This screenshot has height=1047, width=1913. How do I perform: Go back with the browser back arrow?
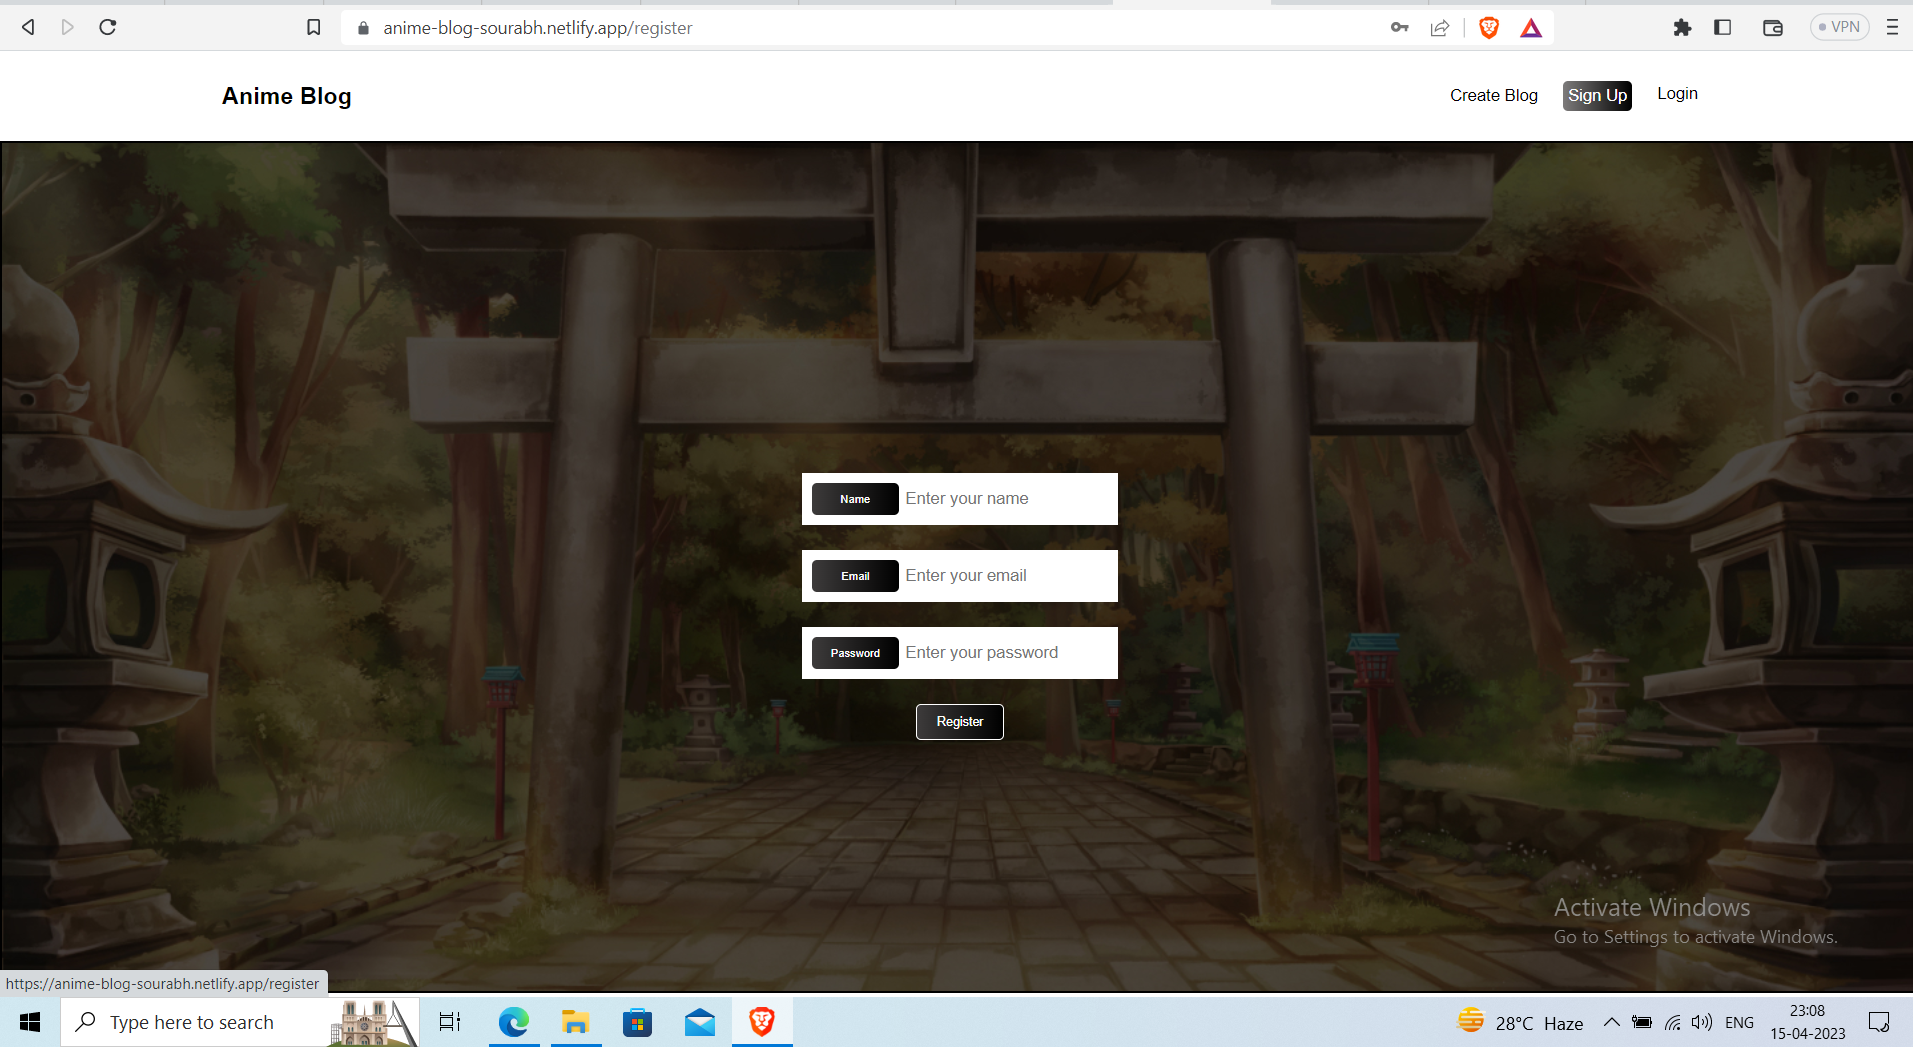point(28,27)
